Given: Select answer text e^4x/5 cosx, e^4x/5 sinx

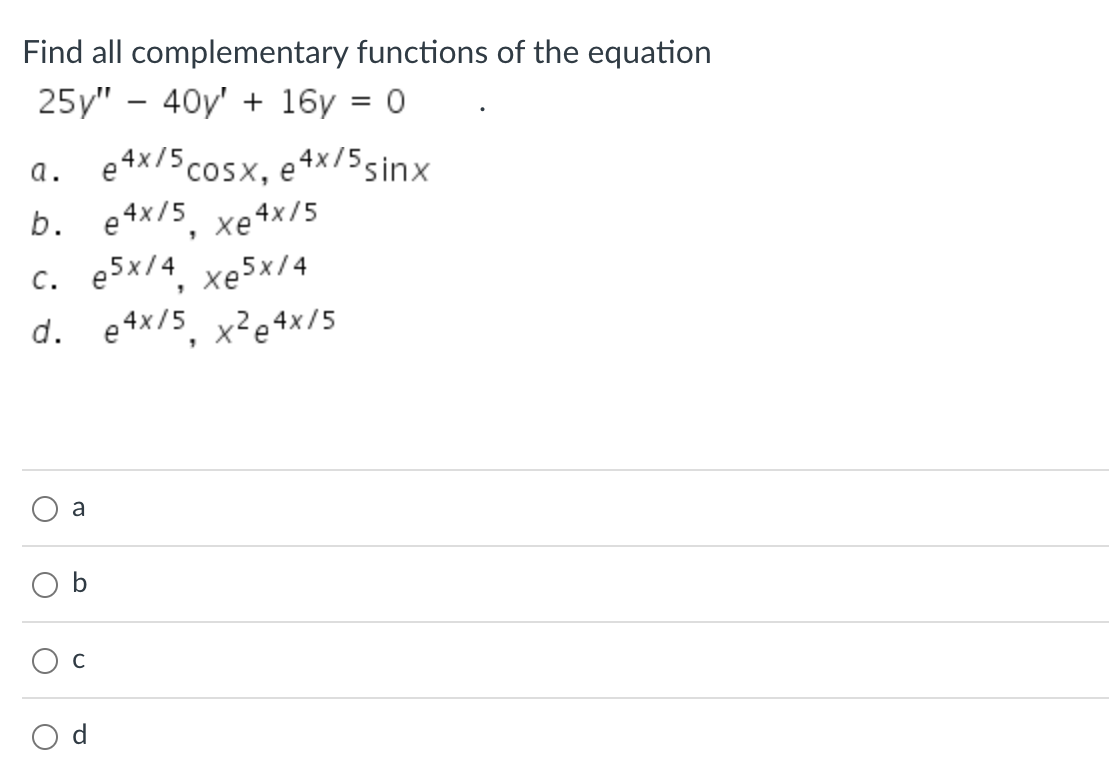Looking at the screenshot, I should (x=265, y=168).
